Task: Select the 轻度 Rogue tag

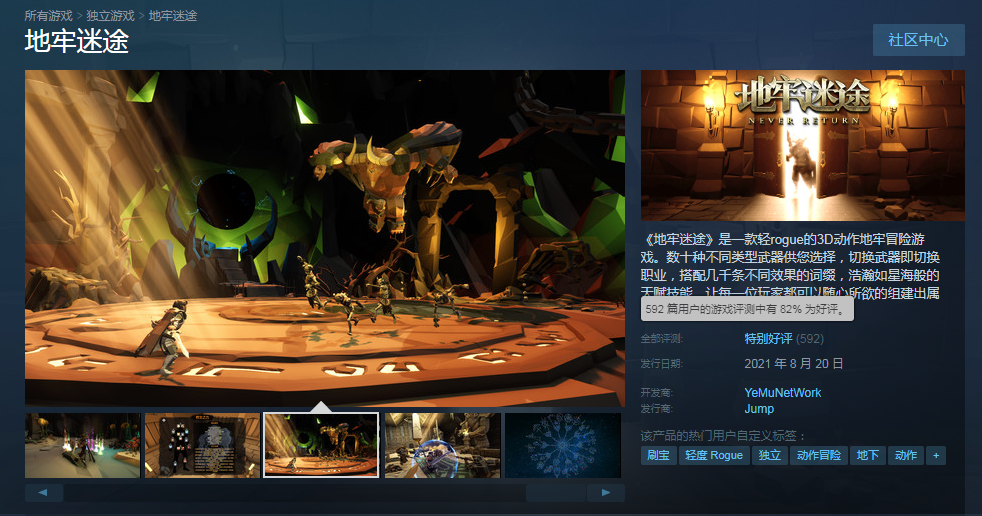Action: tap(714, 455)
